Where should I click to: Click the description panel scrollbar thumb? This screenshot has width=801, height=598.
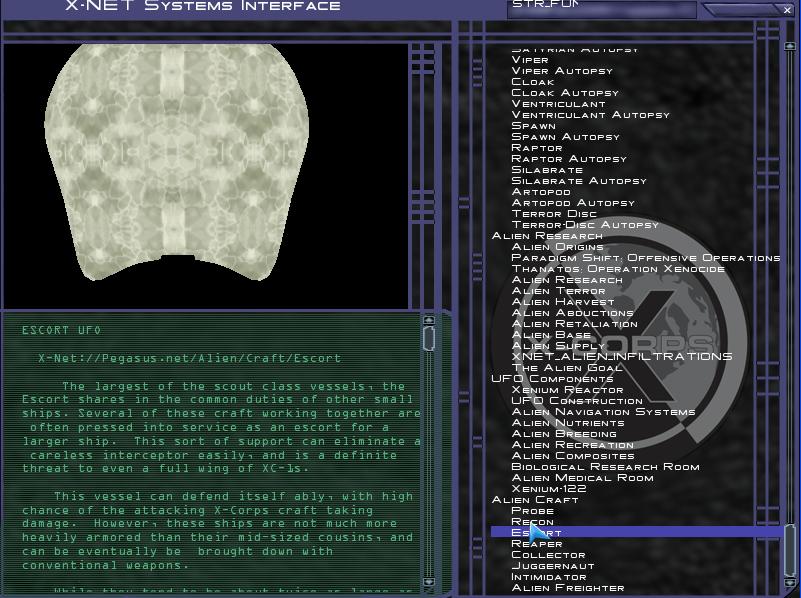pyautogui.click(x=429, y=339)
